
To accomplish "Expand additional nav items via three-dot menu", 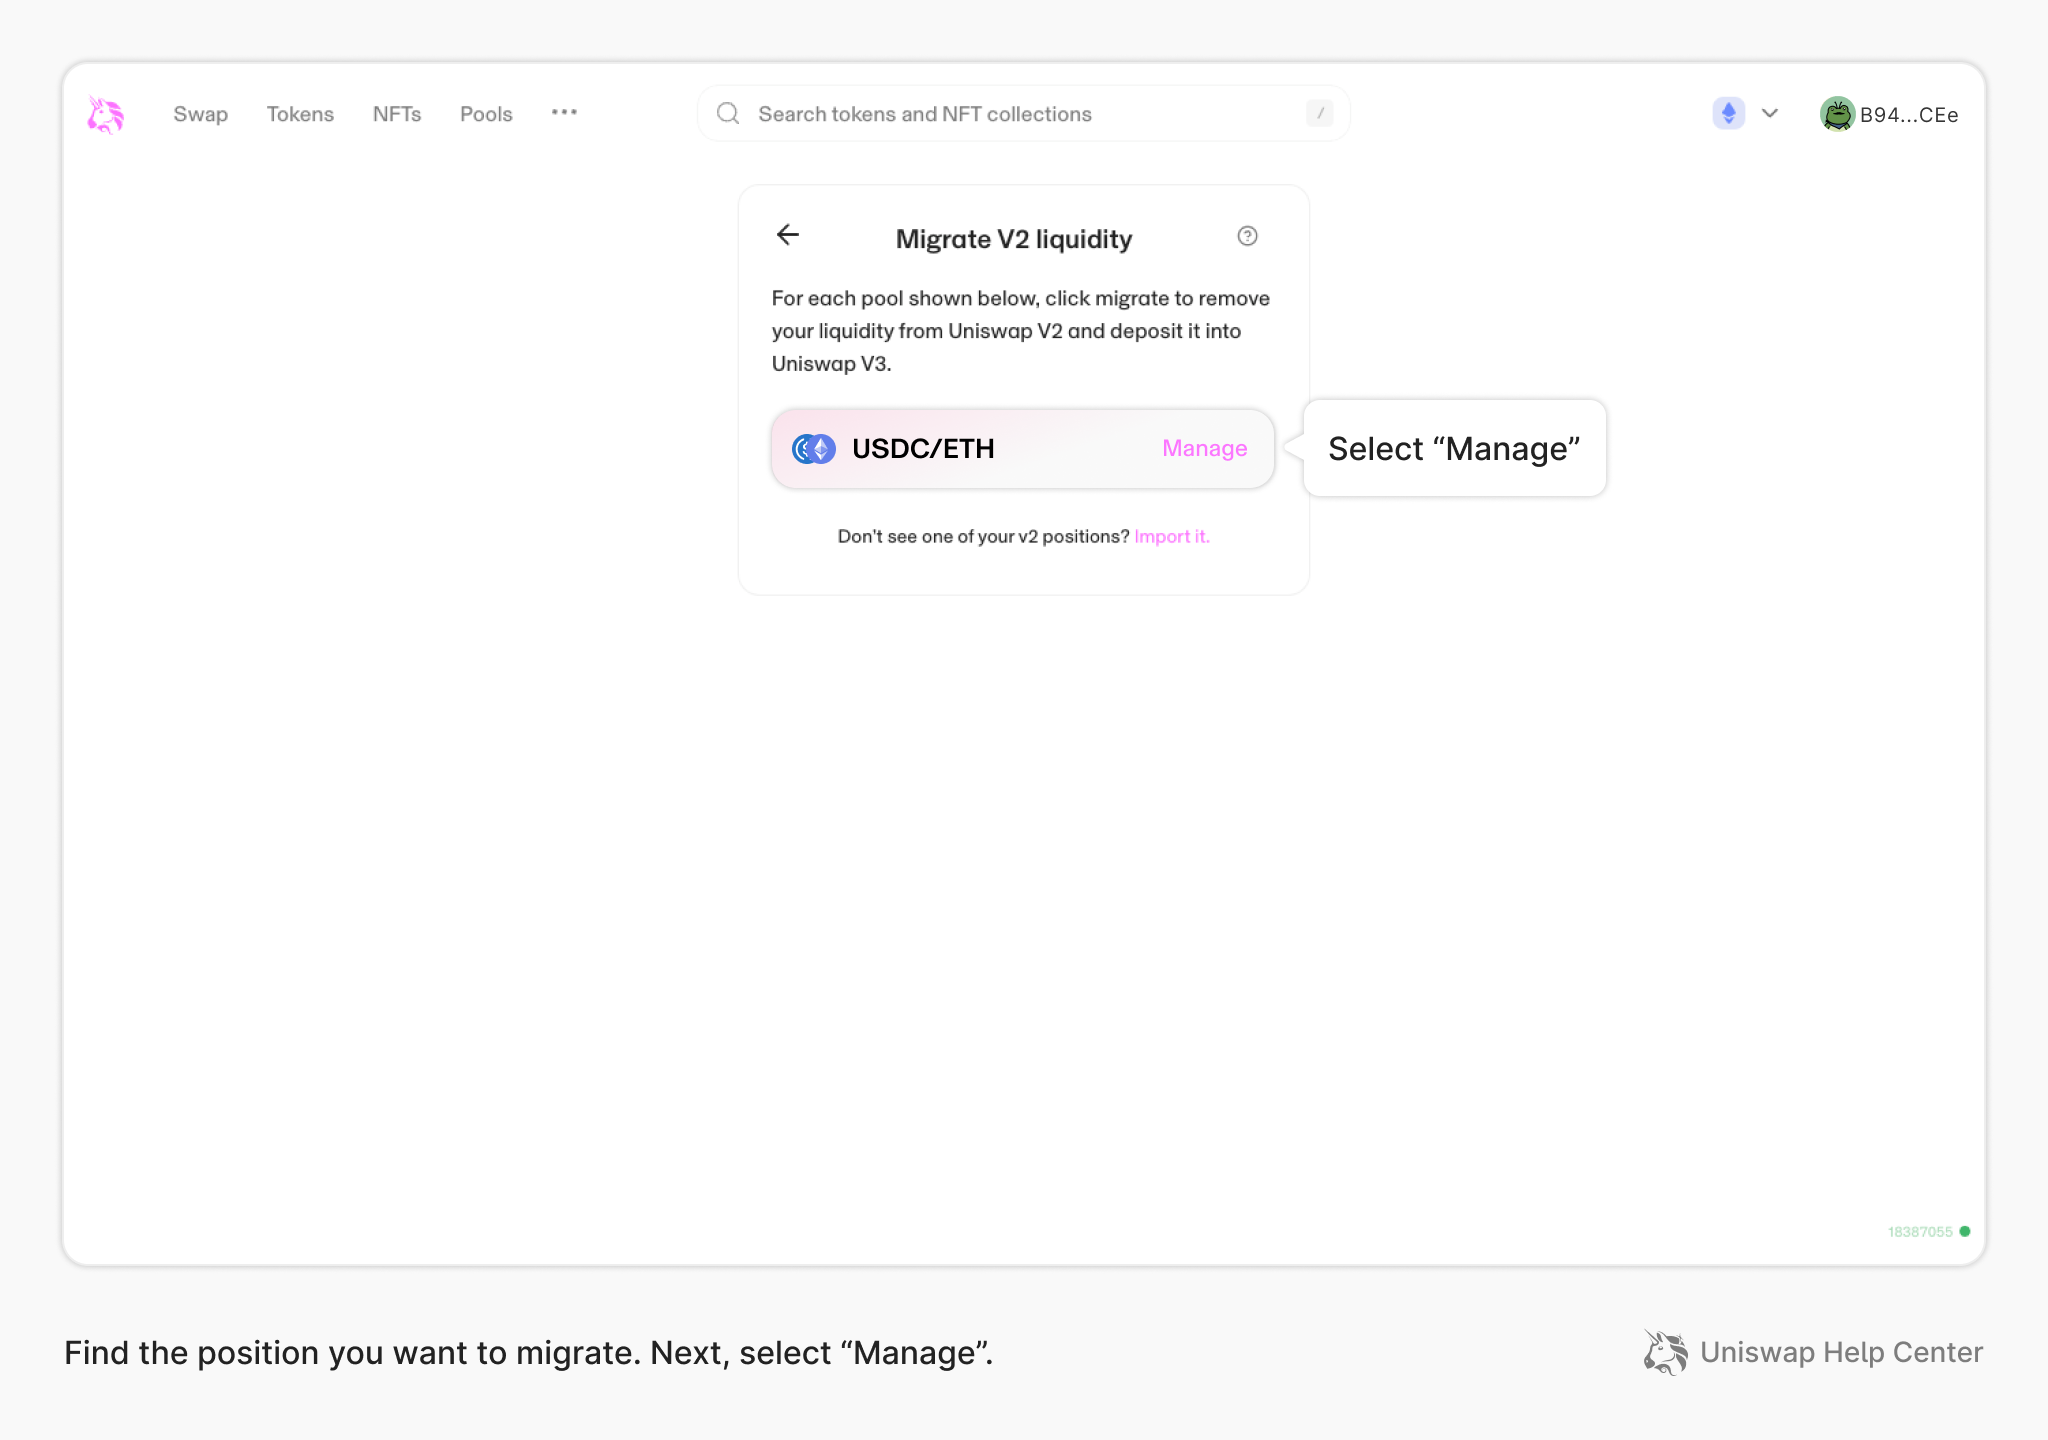I will [x=564, y=113].
